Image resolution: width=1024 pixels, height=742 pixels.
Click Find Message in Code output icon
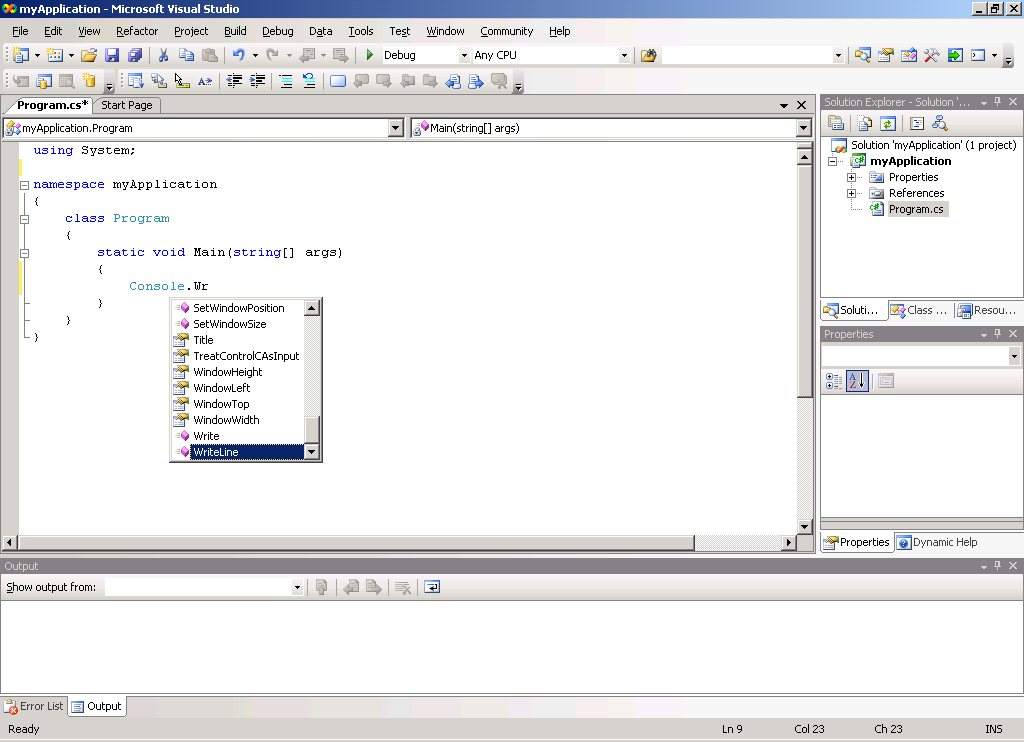321,587
